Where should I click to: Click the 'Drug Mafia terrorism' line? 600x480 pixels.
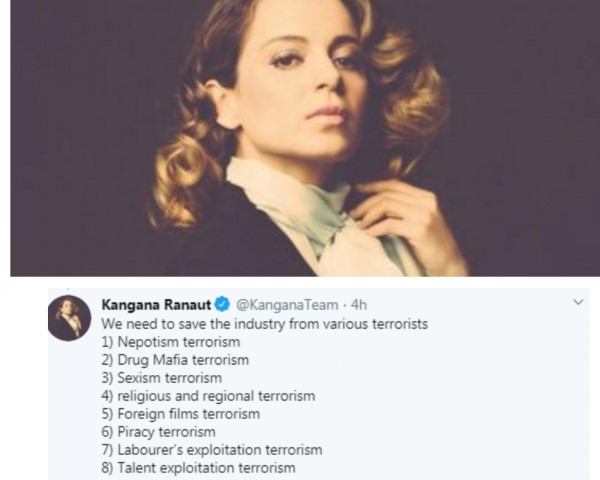(175, 360)
